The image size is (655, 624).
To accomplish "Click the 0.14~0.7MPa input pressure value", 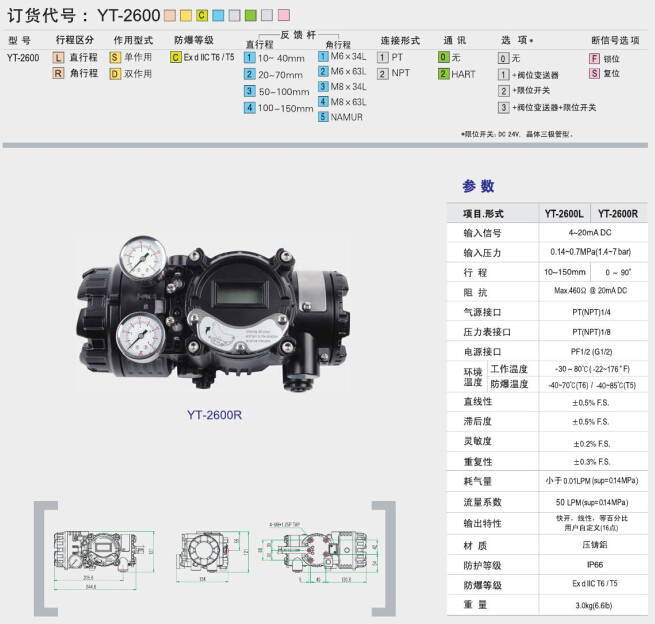I will pos(591,252).
